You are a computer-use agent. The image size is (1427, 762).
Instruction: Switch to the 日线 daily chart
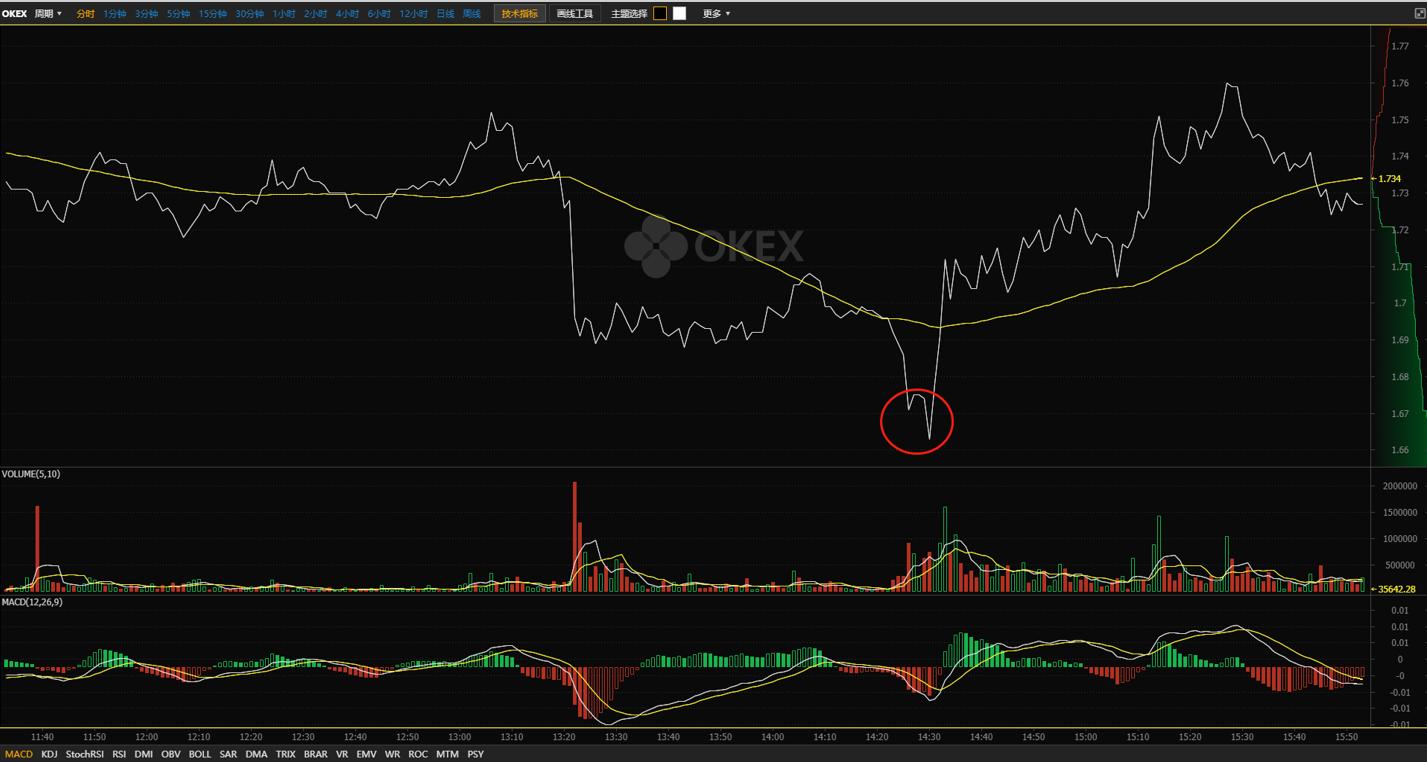(x=446, y=14)
